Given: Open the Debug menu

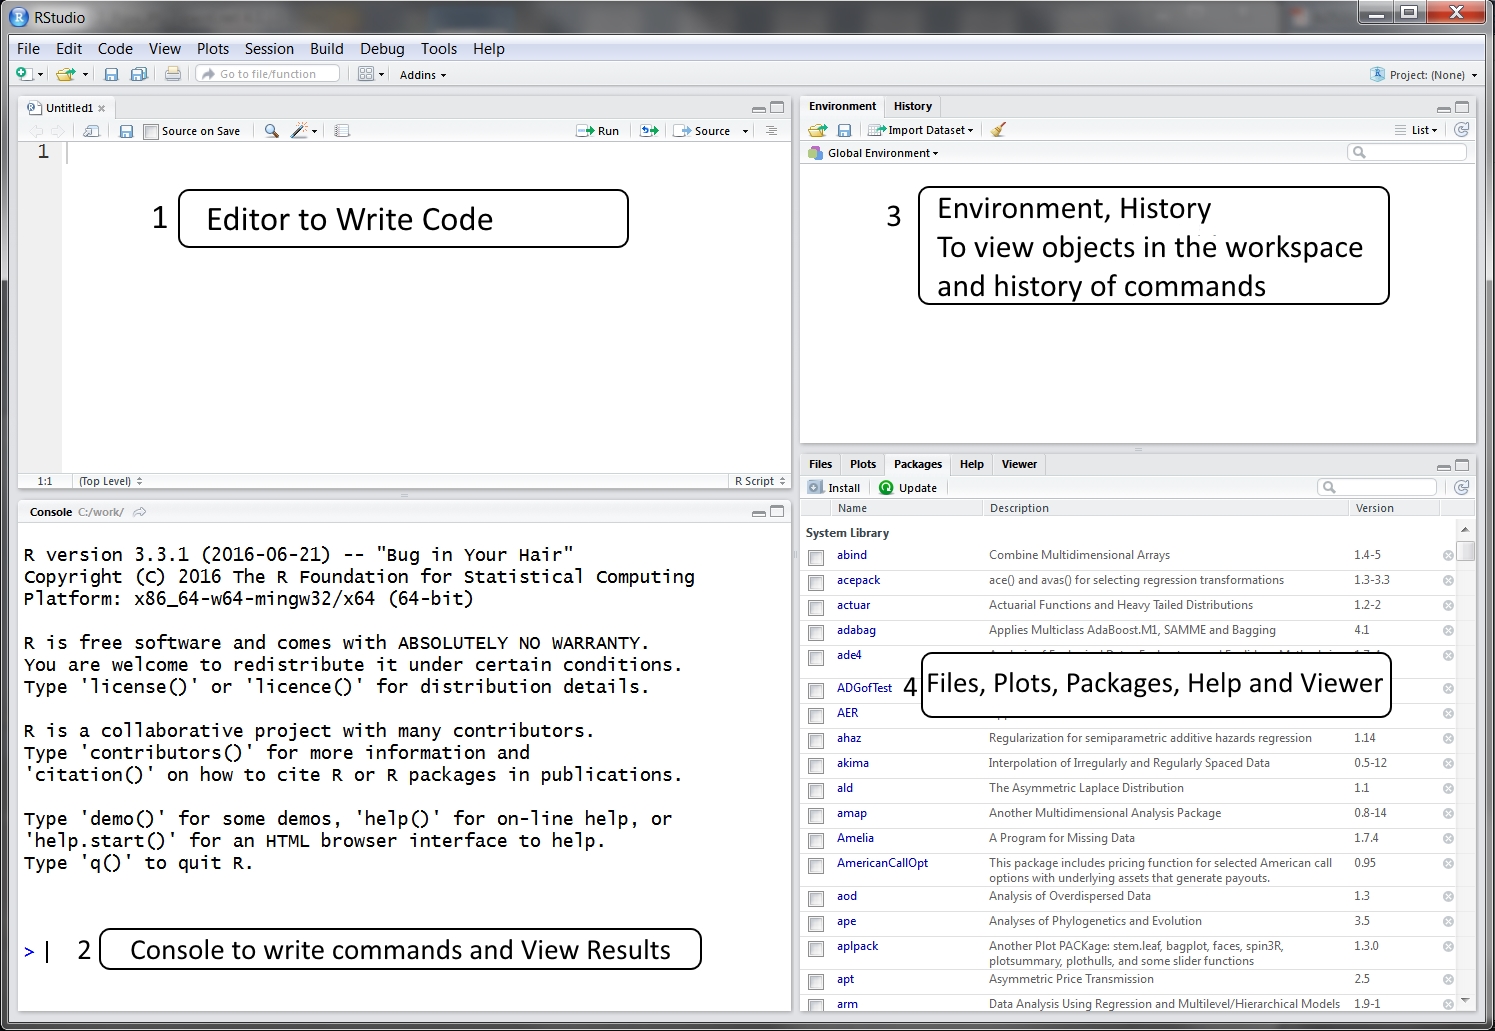Looking at the screenshot, I should (382, 48).
